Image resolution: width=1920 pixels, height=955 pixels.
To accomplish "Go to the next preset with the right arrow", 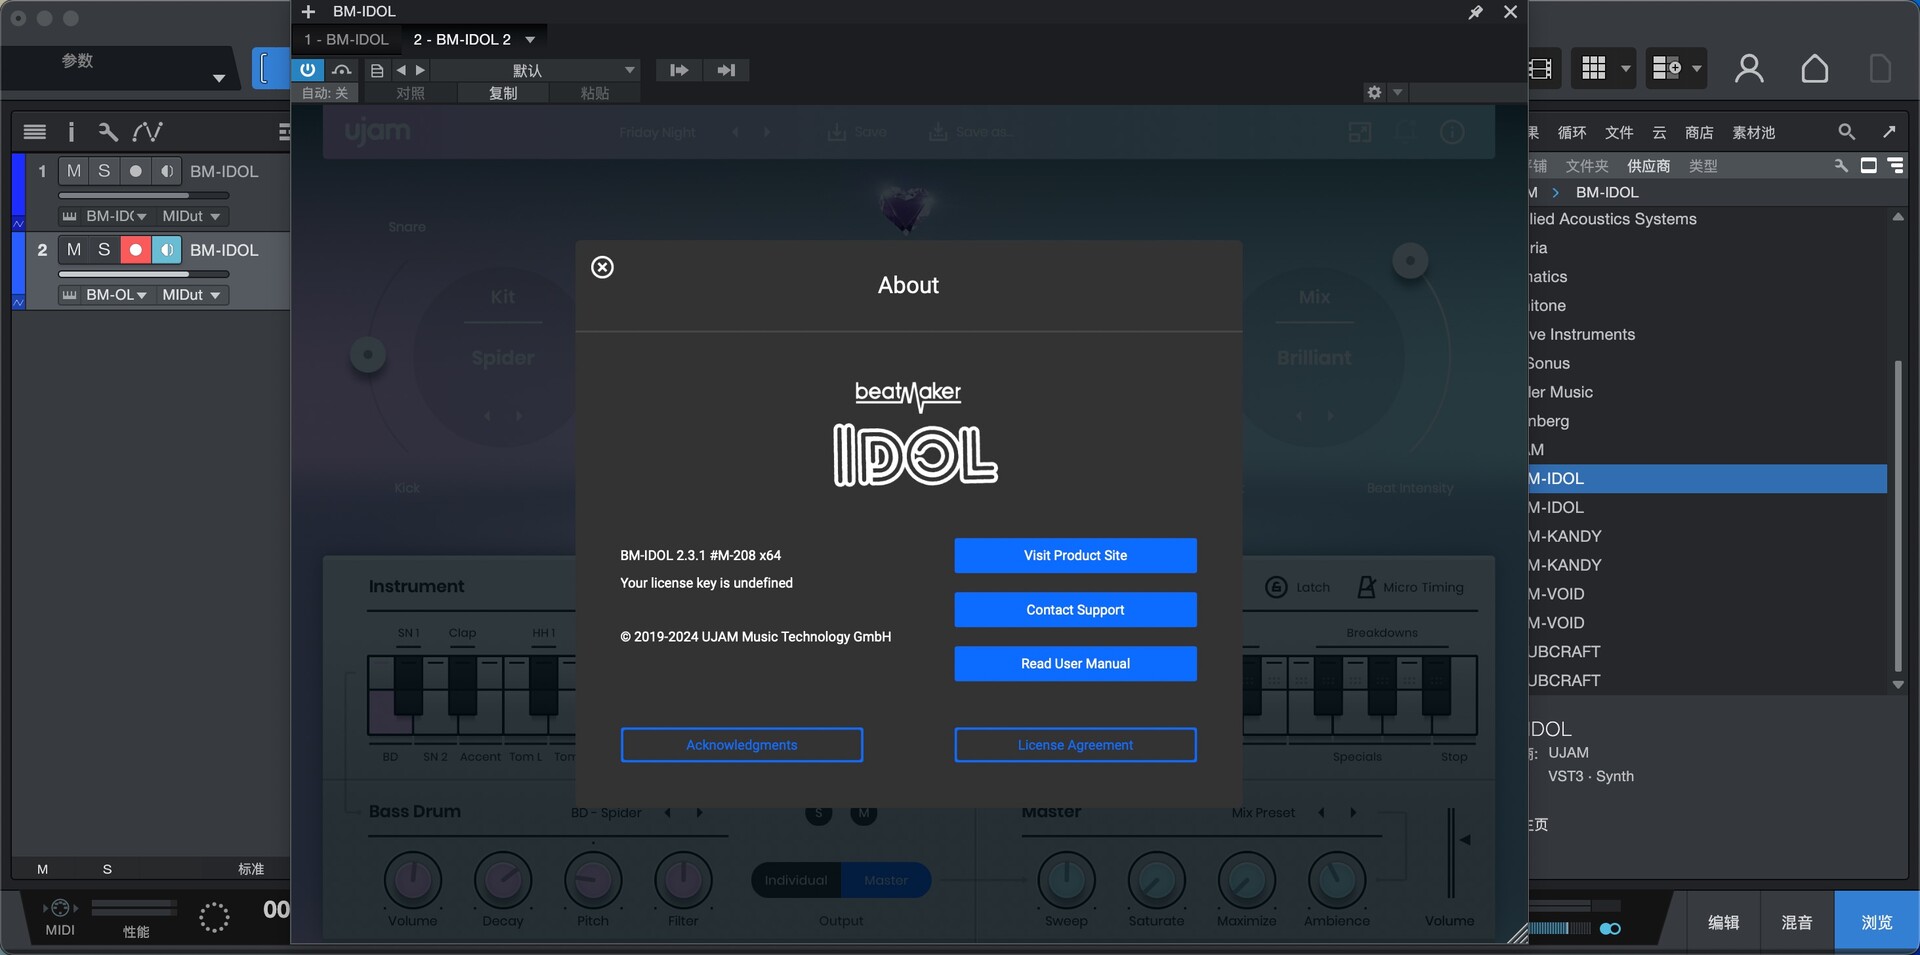I will point(421,70).
